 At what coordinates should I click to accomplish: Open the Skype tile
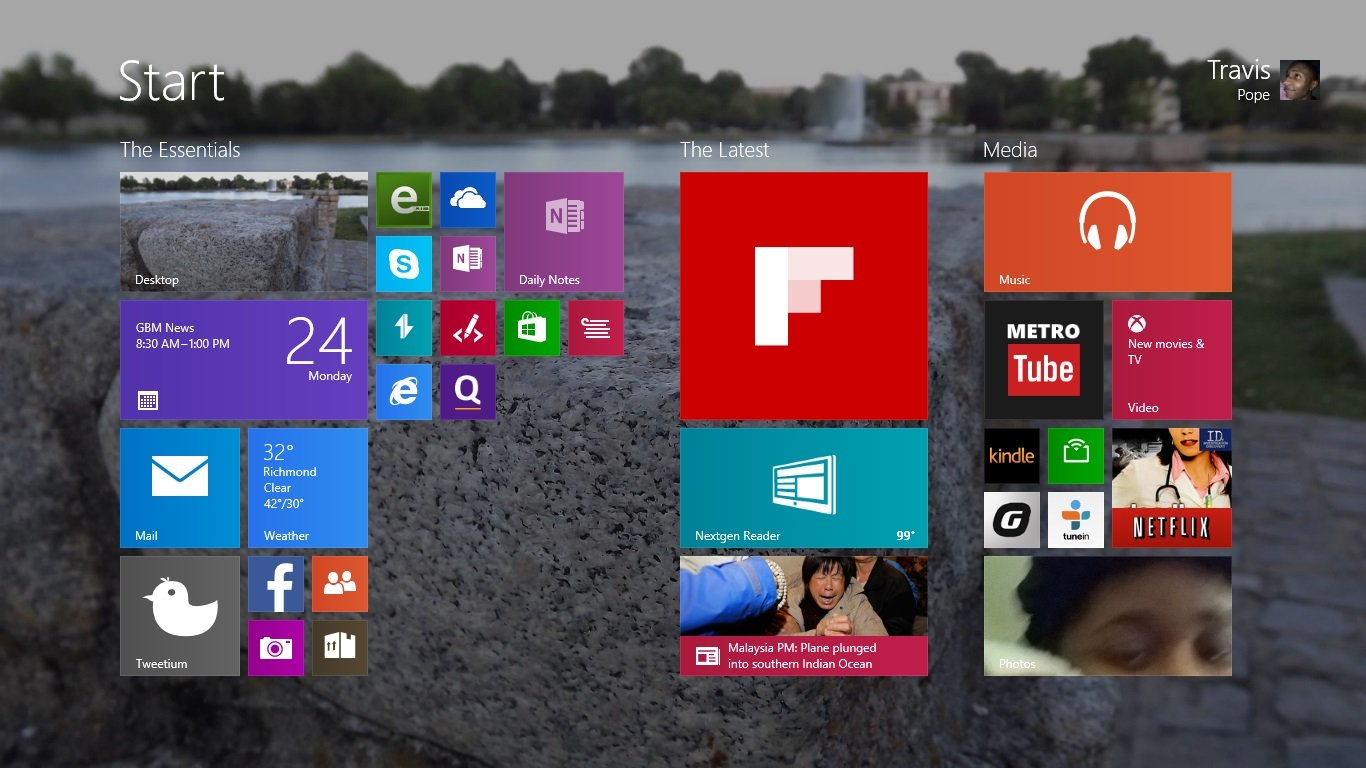tap(404, 264)
